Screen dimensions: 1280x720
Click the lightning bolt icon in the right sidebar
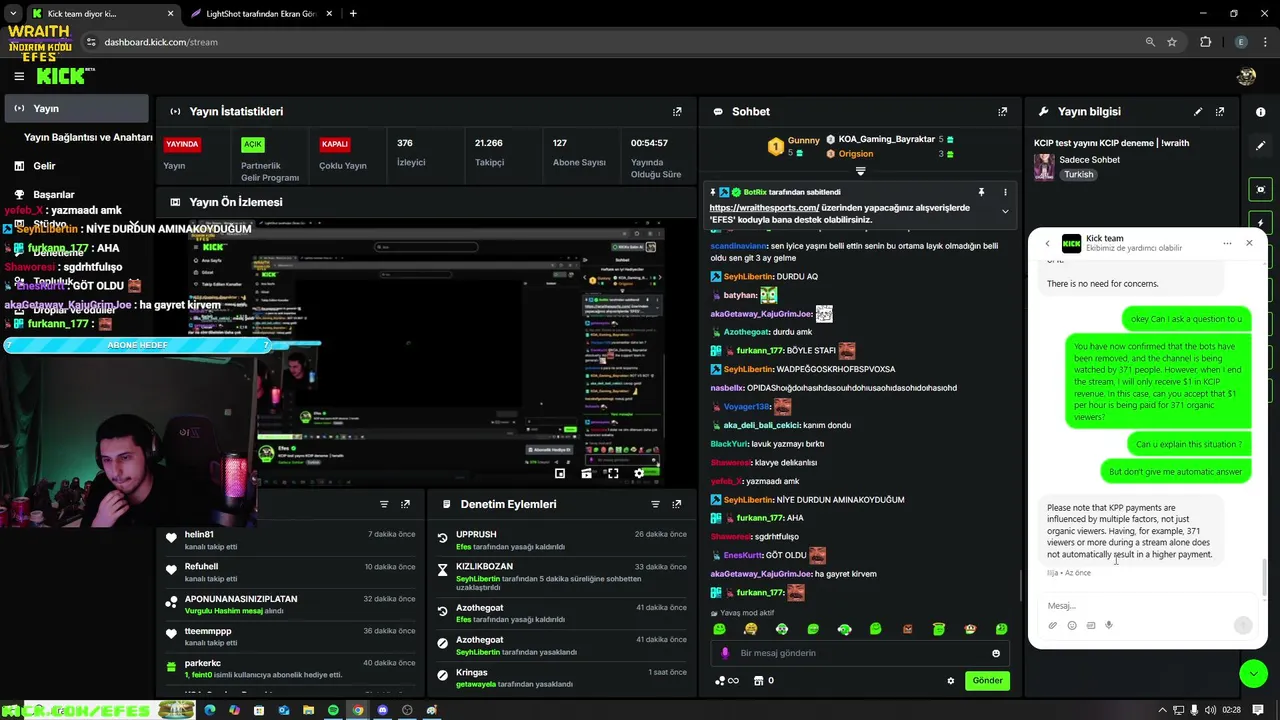(x=1260, y=223)
